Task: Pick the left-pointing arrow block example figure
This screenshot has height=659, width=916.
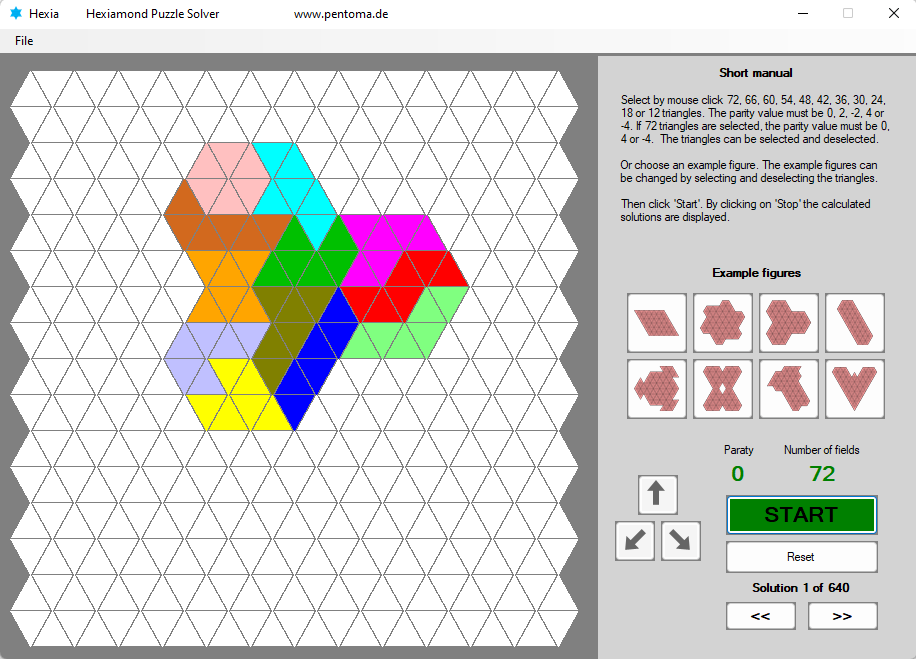Action: (789, 389)
